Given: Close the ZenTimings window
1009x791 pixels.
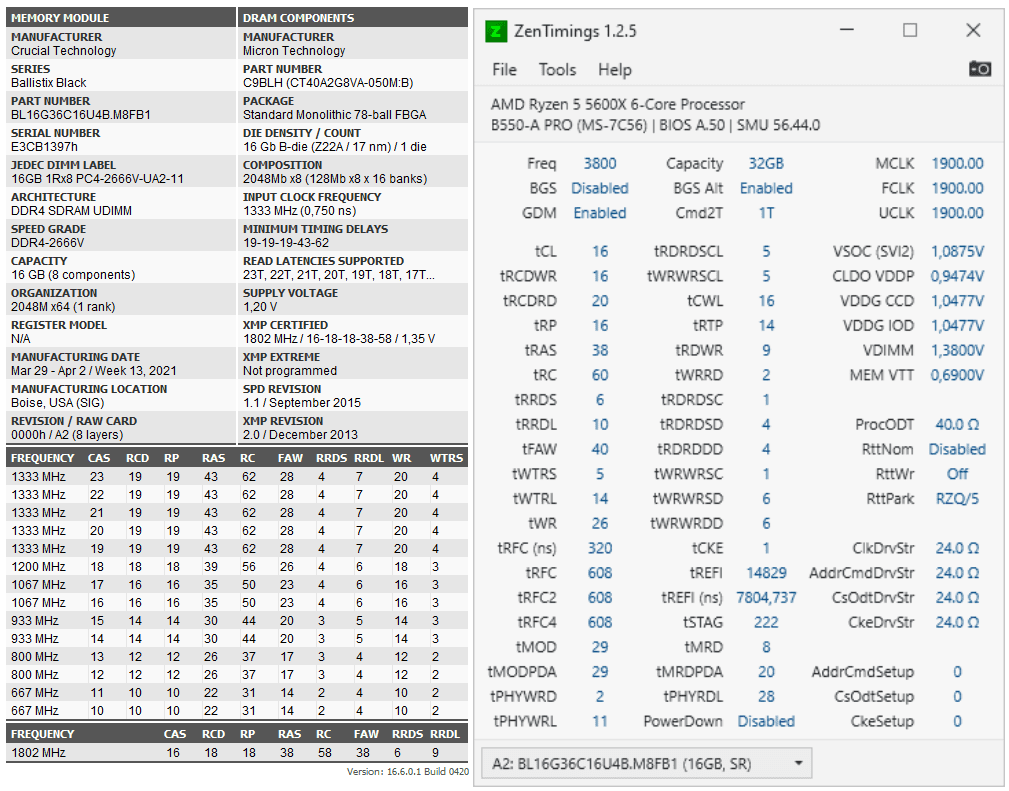Looking at the screenshot, I should pyautogui.click(x=973, y=30).
